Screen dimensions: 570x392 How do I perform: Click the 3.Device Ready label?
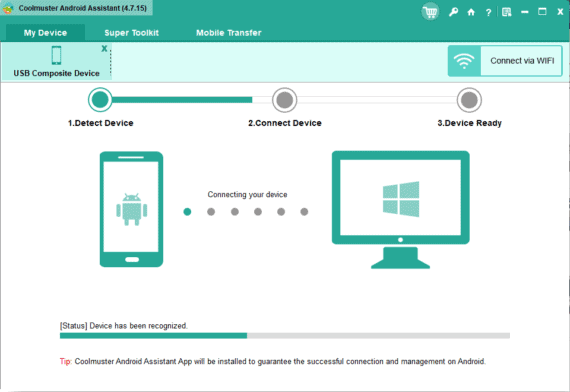470,123
